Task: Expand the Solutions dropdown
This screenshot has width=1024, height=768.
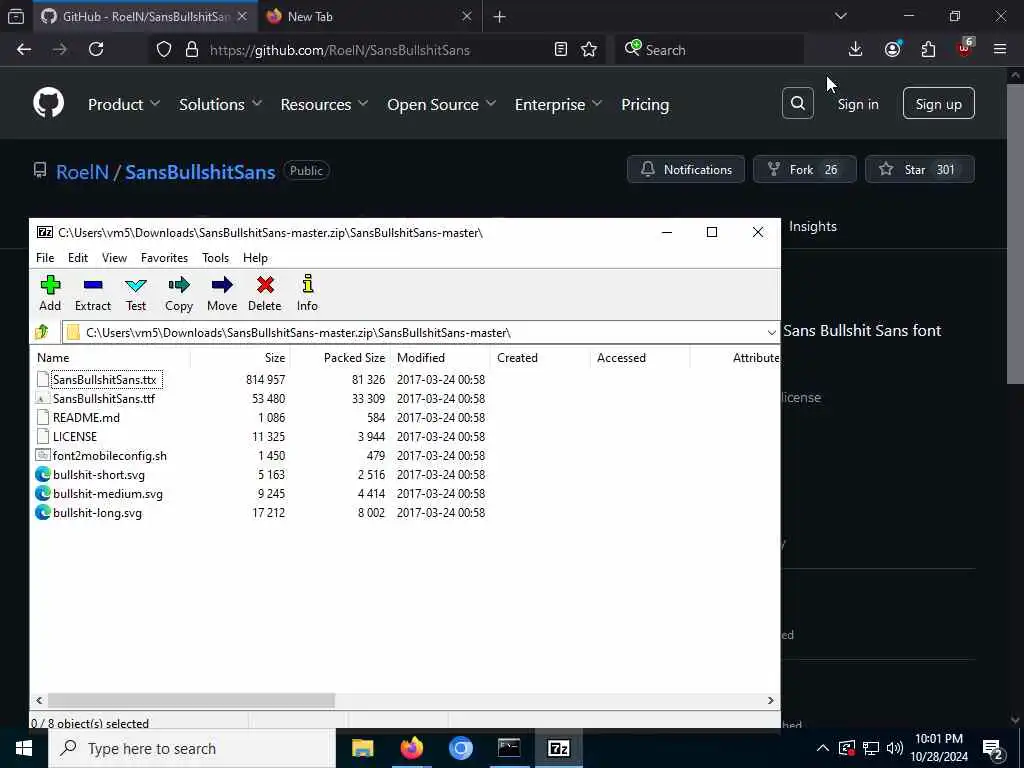Action: (x=220, y=104)
